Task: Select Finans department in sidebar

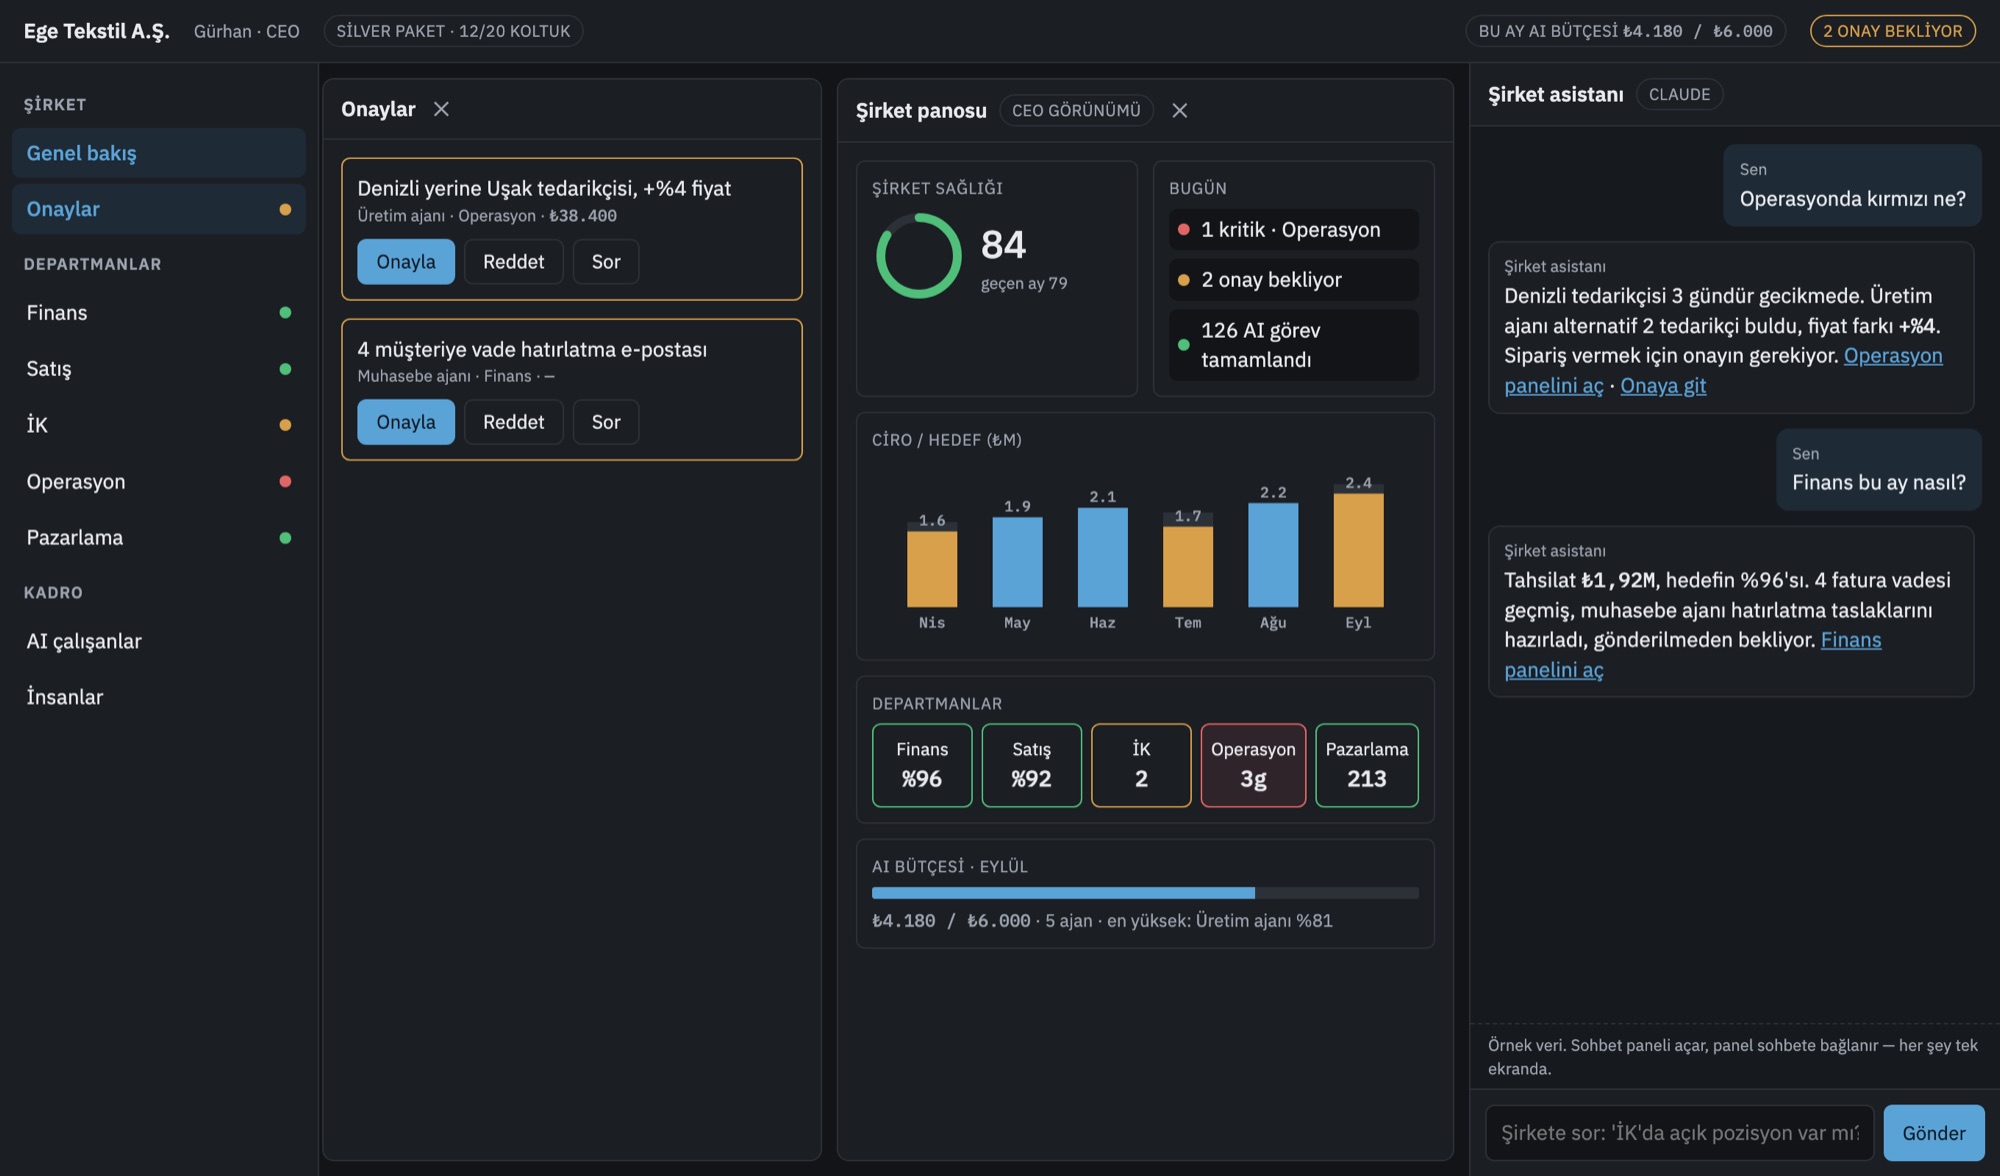Action: coord(159,313)
